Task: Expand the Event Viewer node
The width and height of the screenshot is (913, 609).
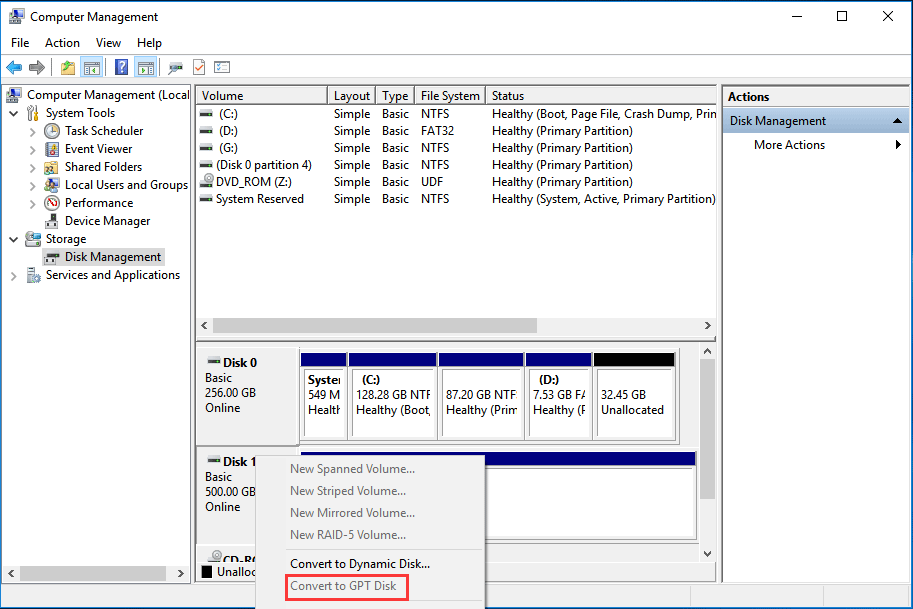Action: (33, 150)
